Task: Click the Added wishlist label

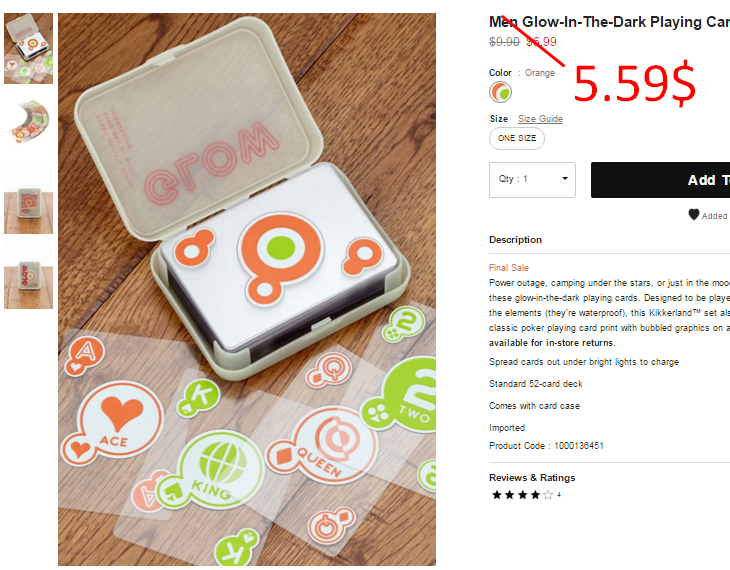Action: (715, 216)
